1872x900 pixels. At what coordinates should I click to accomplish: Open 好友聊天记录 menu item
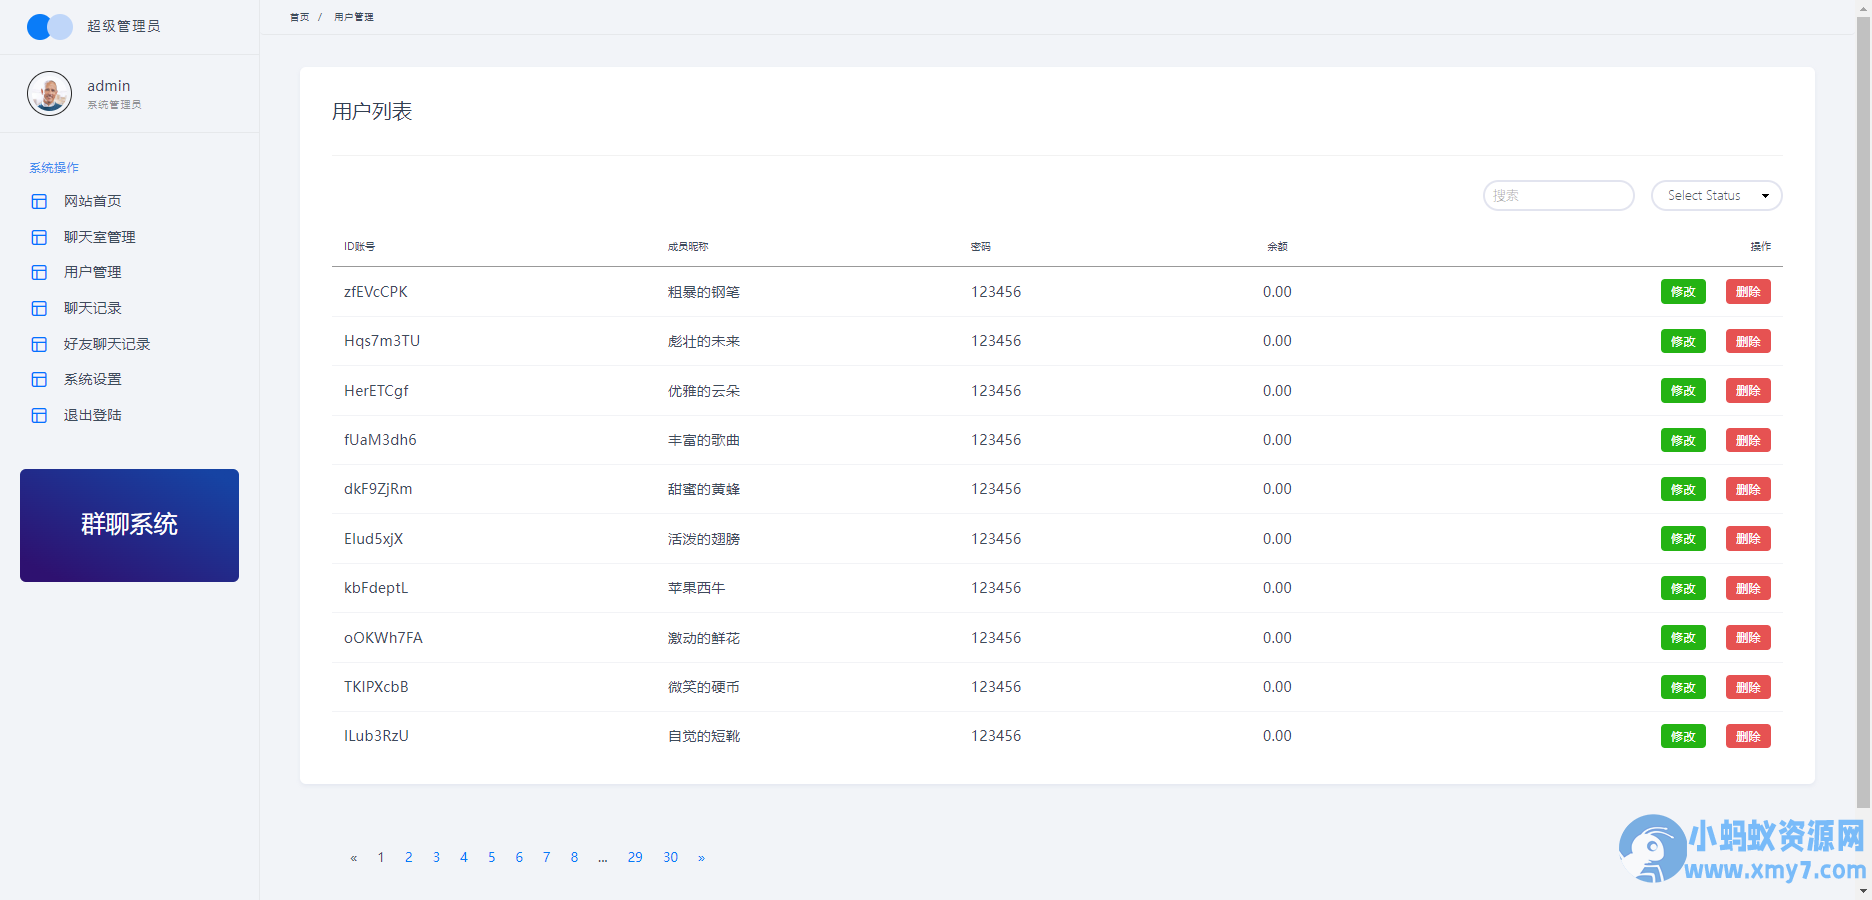point(107,344)
